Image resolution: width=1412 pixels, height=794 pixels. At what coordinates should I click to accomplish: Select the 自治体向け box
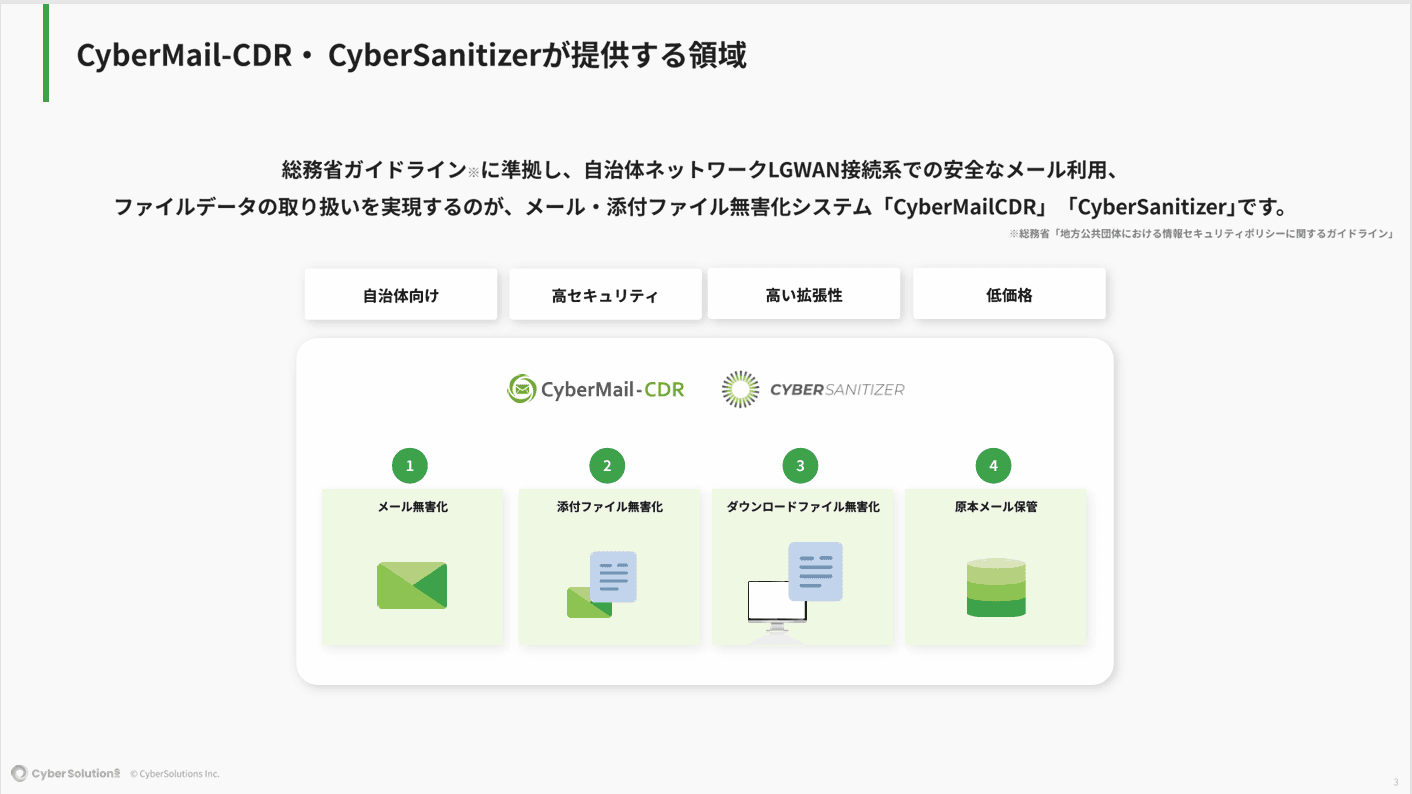click(401, 295)
